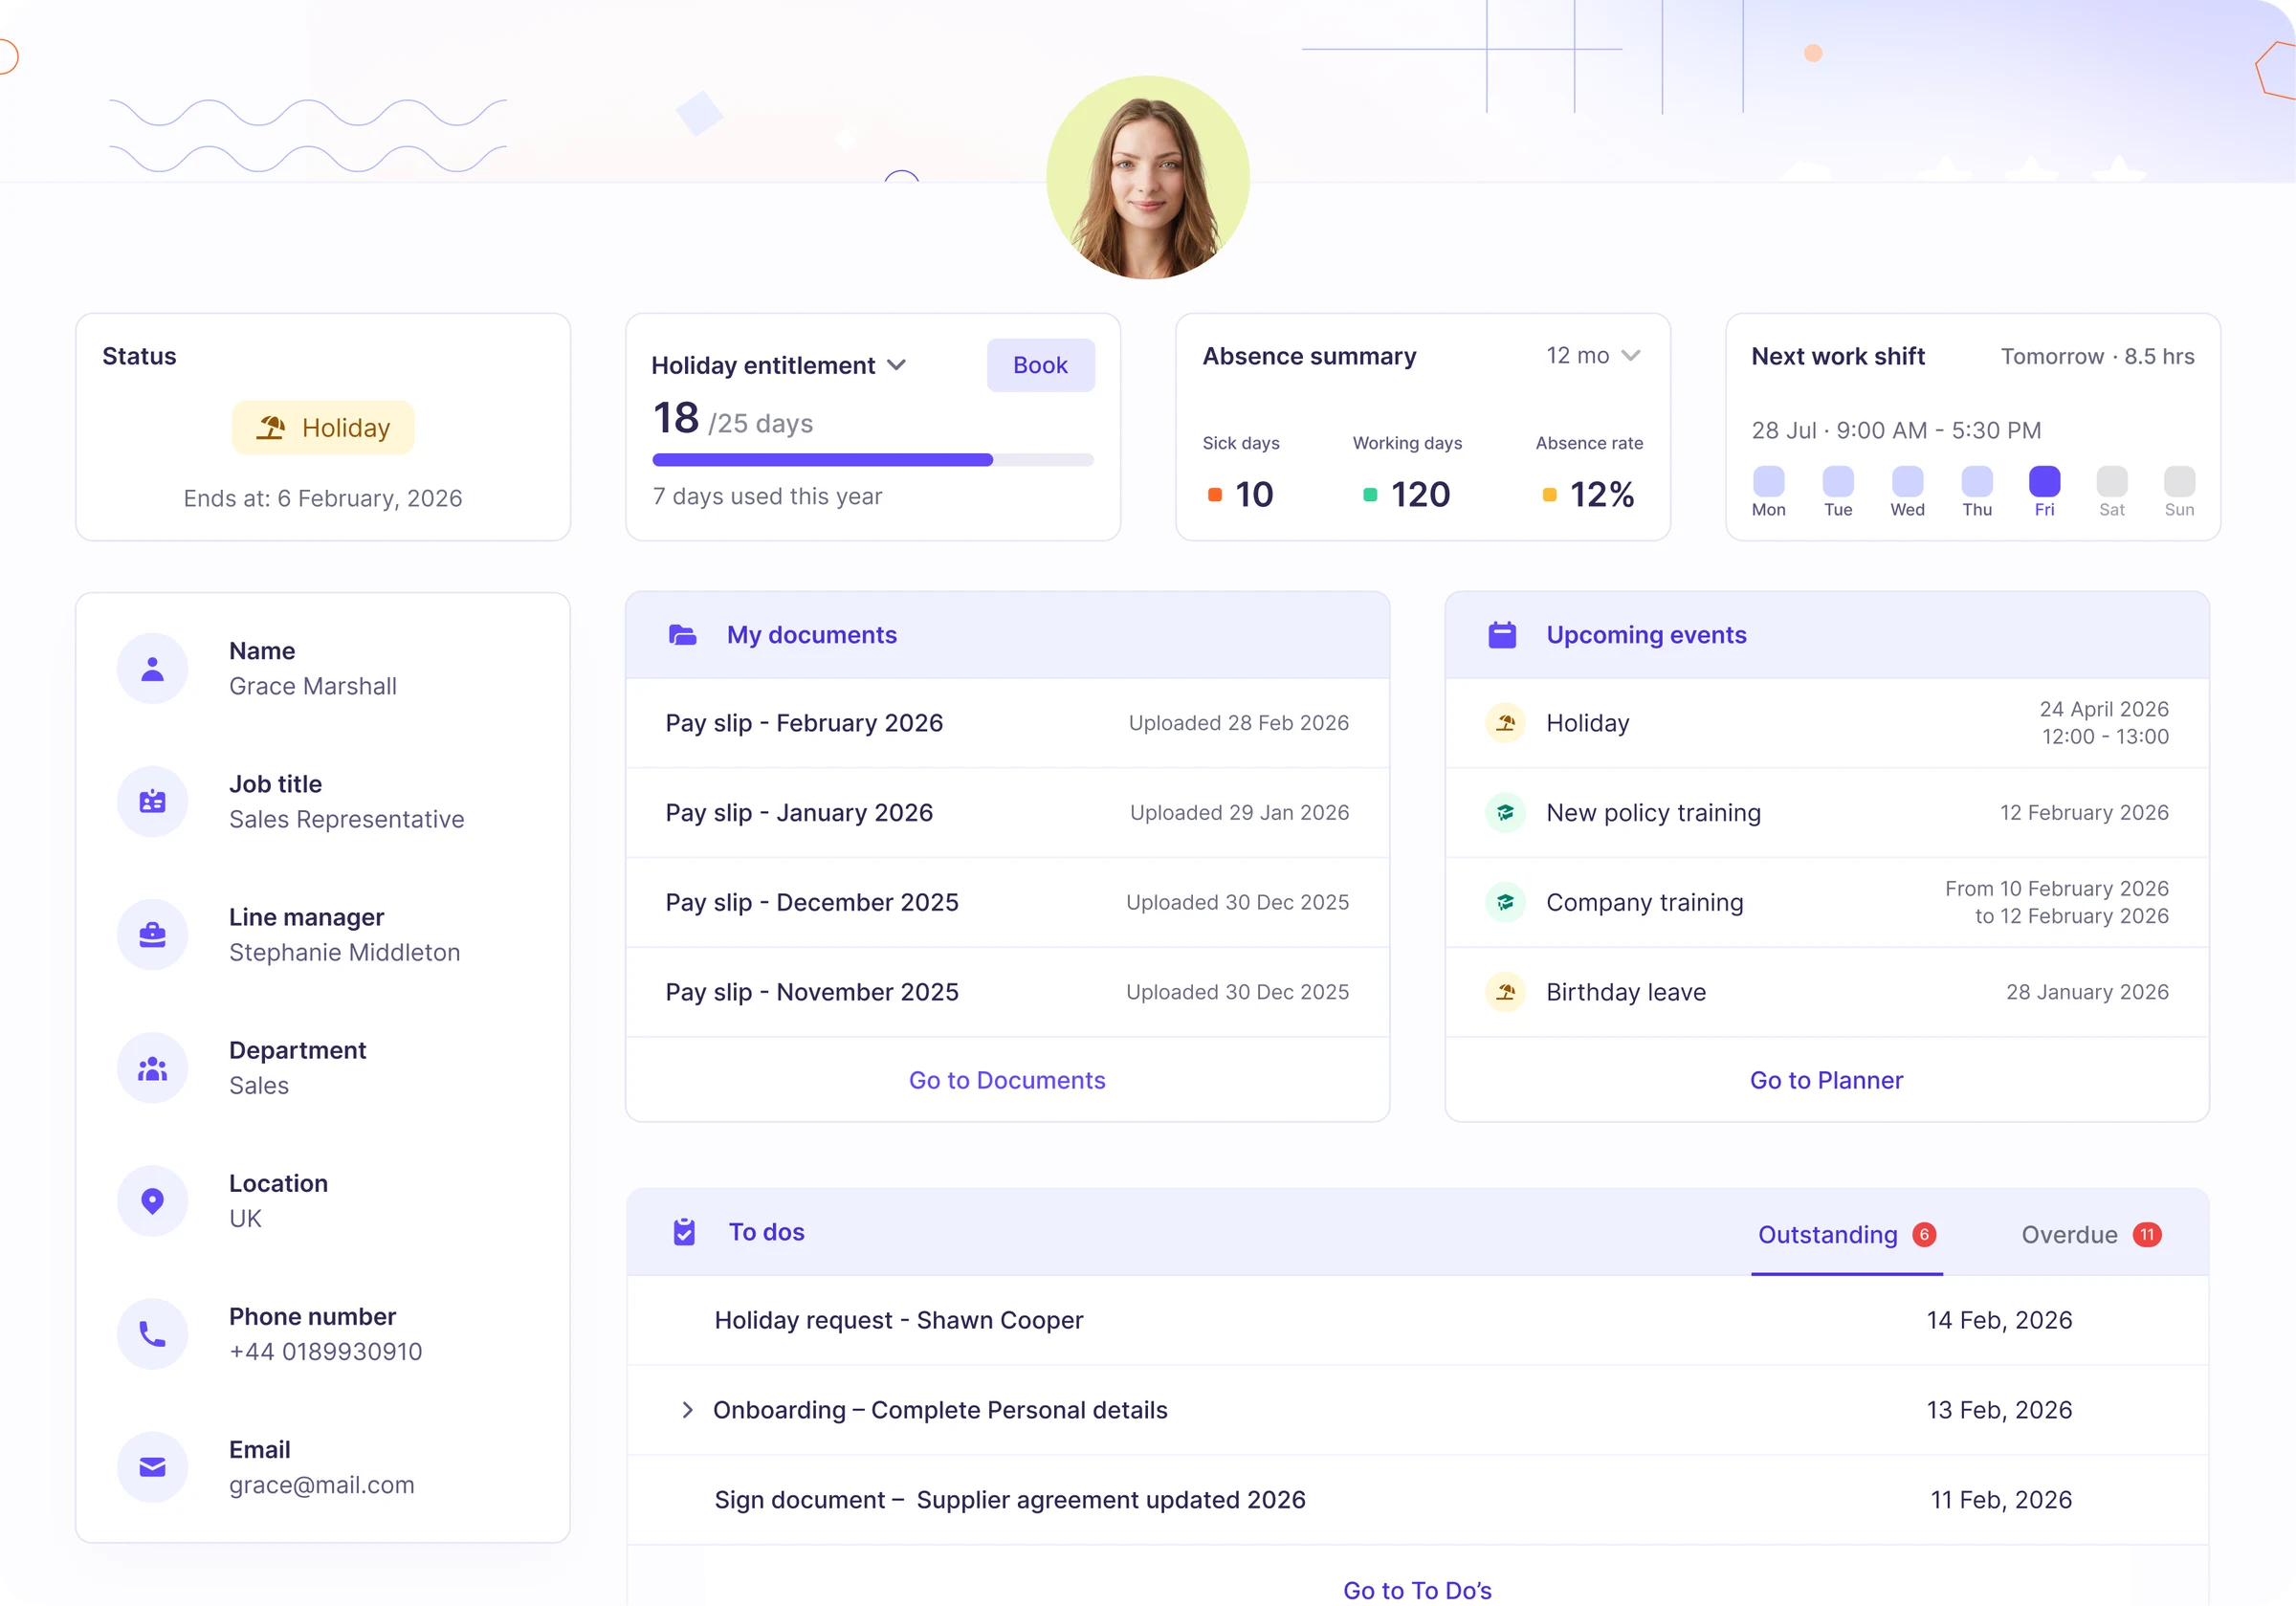Click the Holiday status badge
Image resolution: width=2296 pixels, height=1606 pixels.
tap(323, 428)
